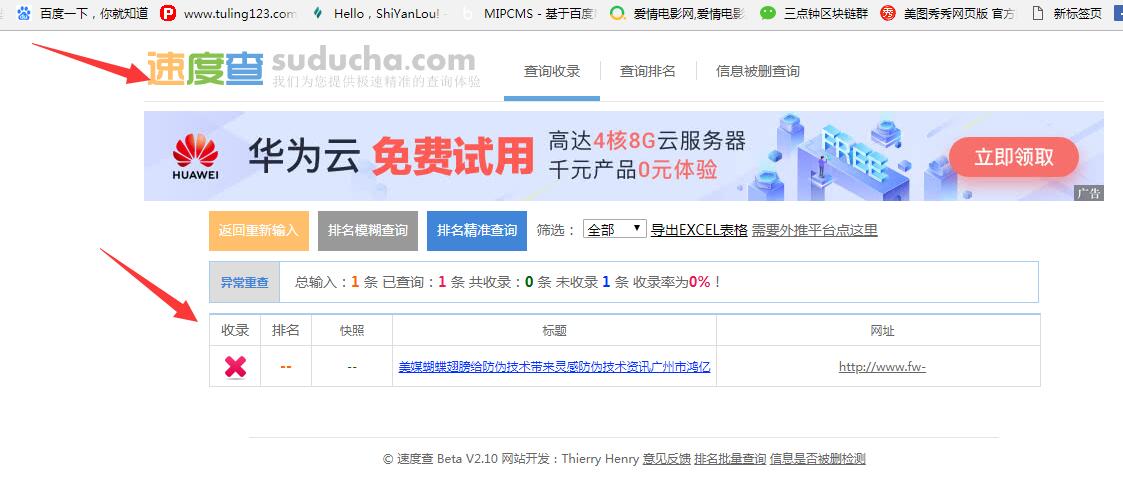Click the 速度查 site logo
Viewport: 1123px width, 491px height.
(x=205, y=68)
